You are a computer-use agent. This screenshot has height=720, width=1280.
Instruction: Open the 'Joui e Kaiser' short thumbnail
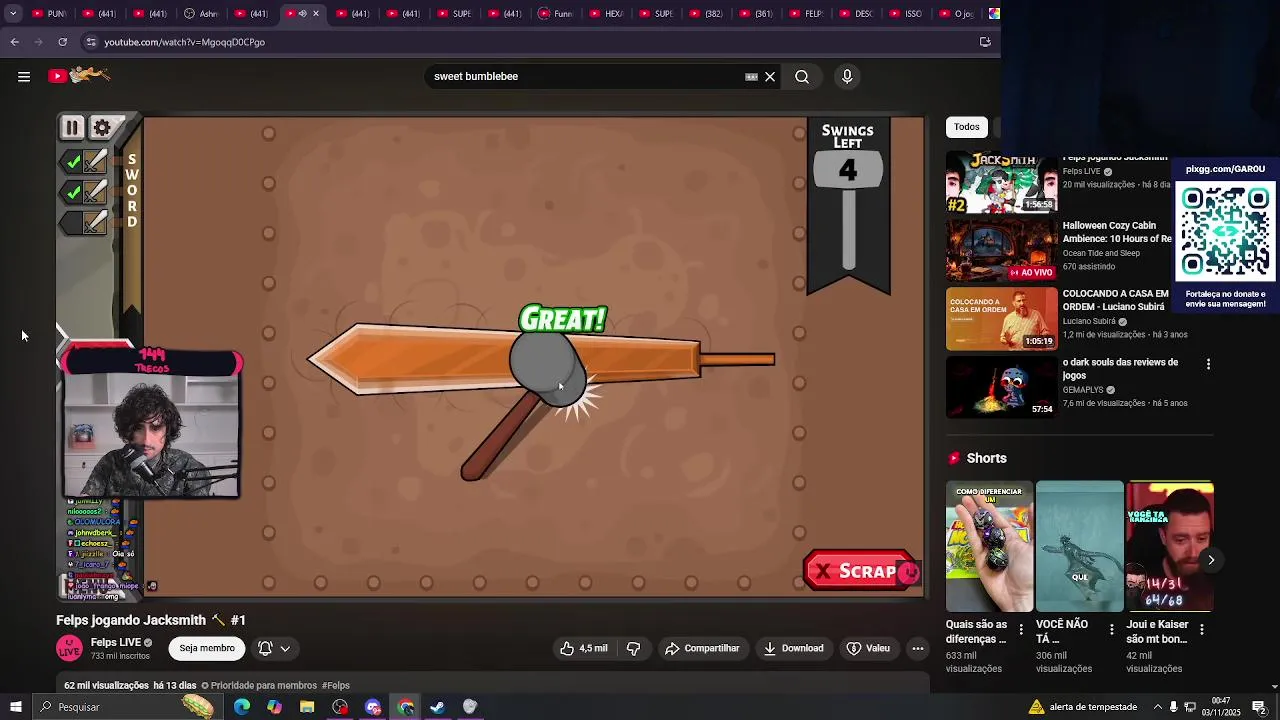1170,546
